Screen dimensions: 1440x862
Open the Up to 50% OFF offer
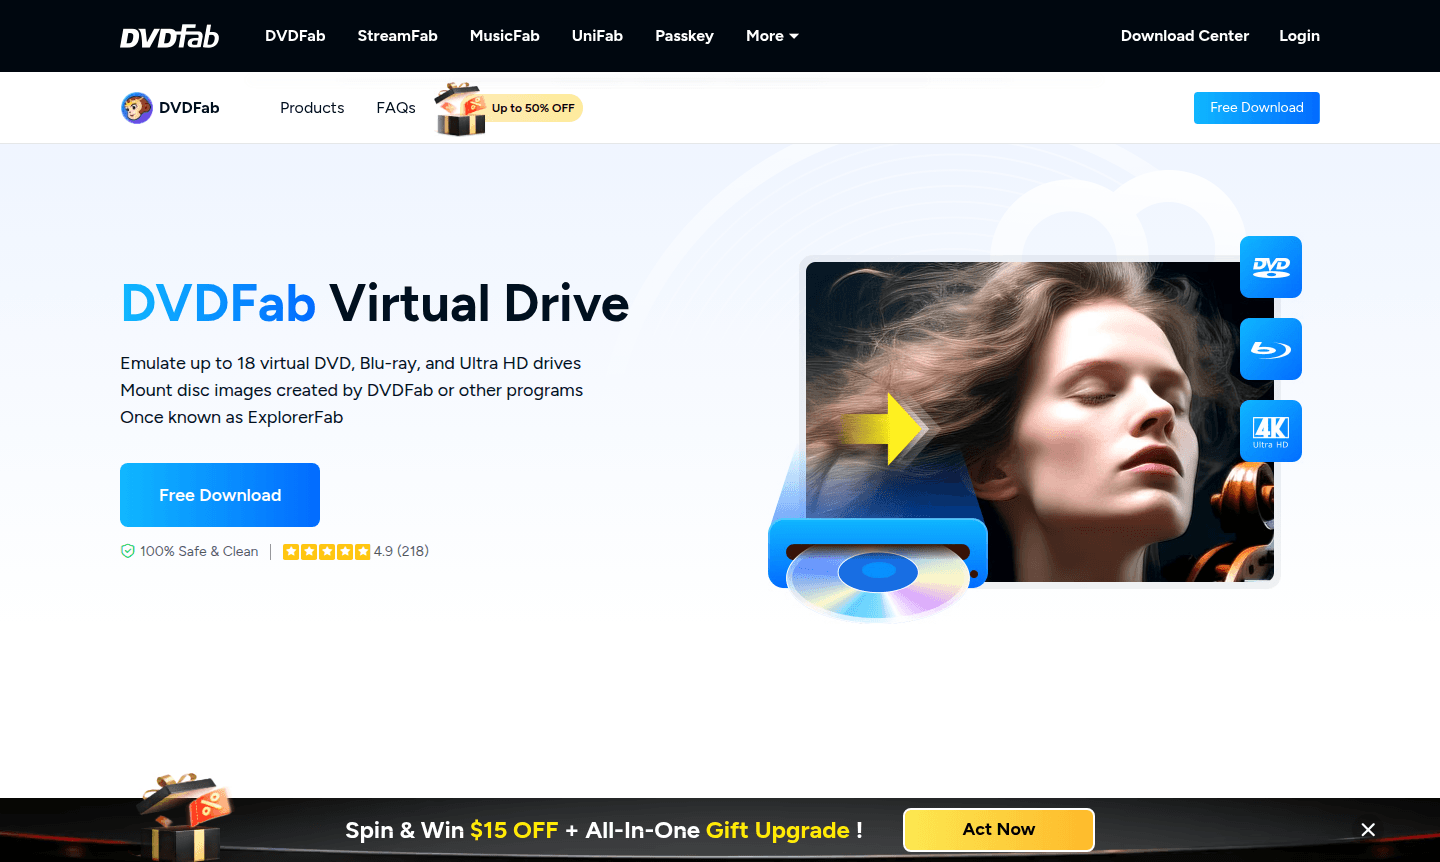point(532,107)
